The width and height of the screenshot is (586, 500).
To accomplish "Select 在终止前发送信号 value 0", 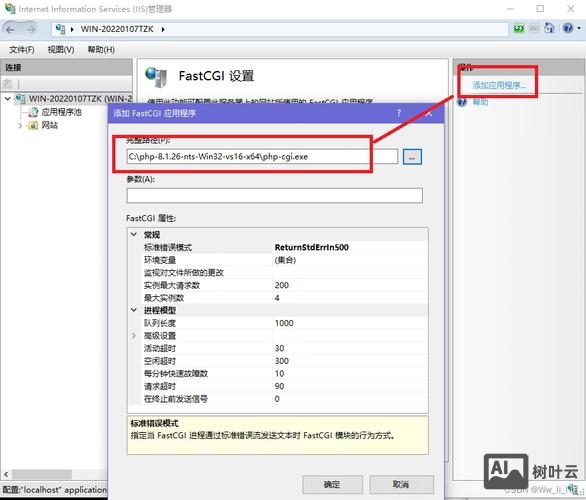I will (x=277, y=399).
